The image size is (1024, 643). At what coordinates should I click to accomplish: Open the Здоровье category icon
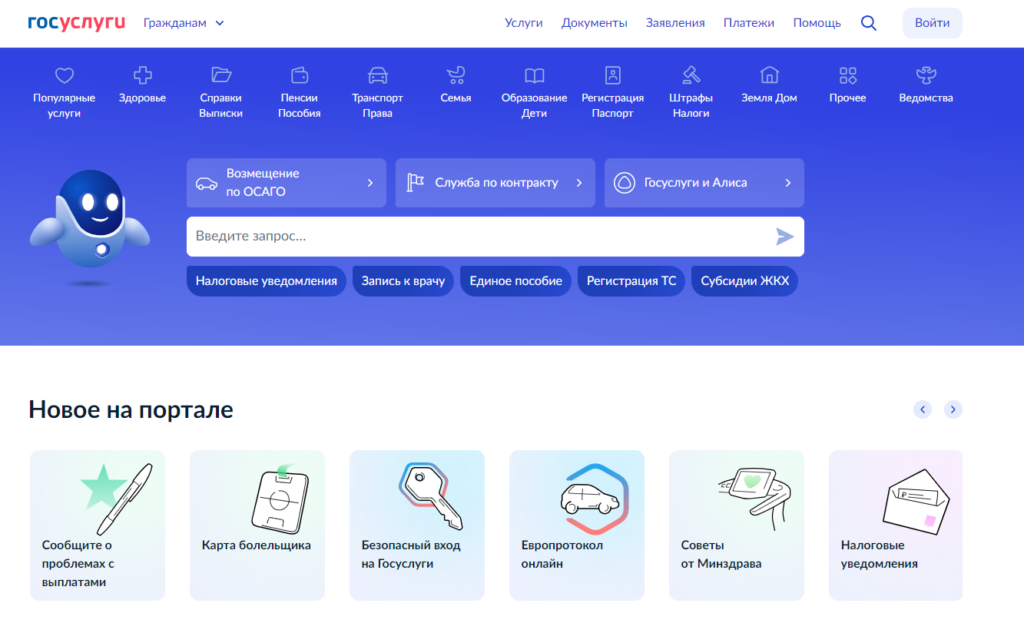(142, 76)
